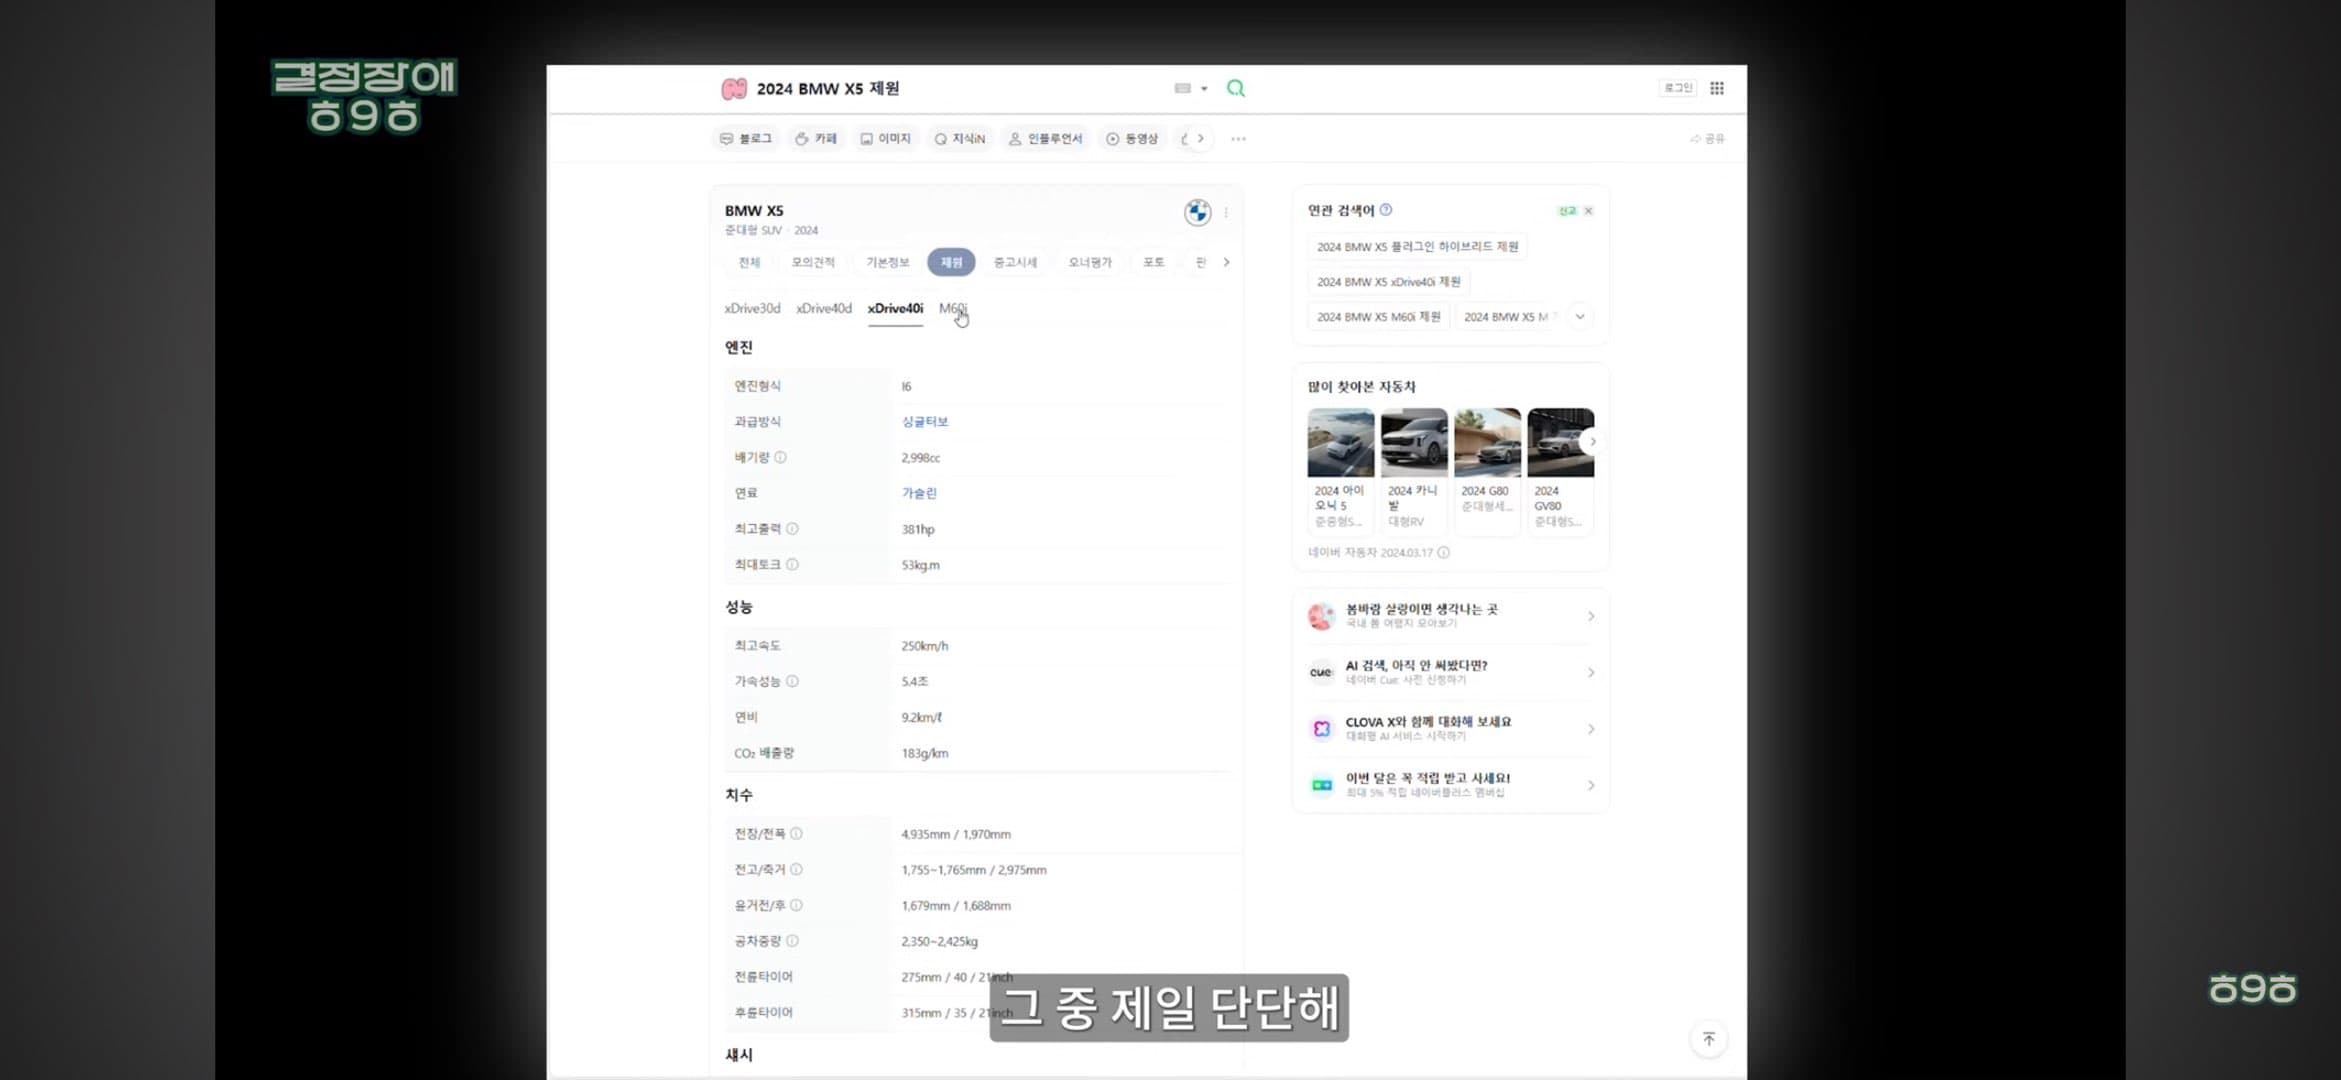This screenshot has width=2341, height=1080.
Task: Open the 이미지 search tab
Action: tap(886, 139)
